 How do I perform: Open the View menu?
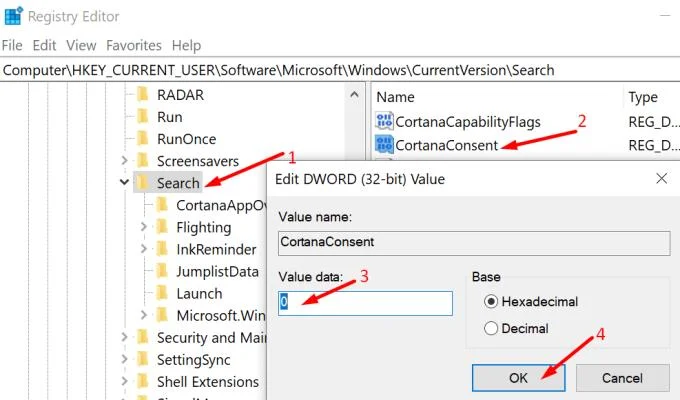point(81,45)
